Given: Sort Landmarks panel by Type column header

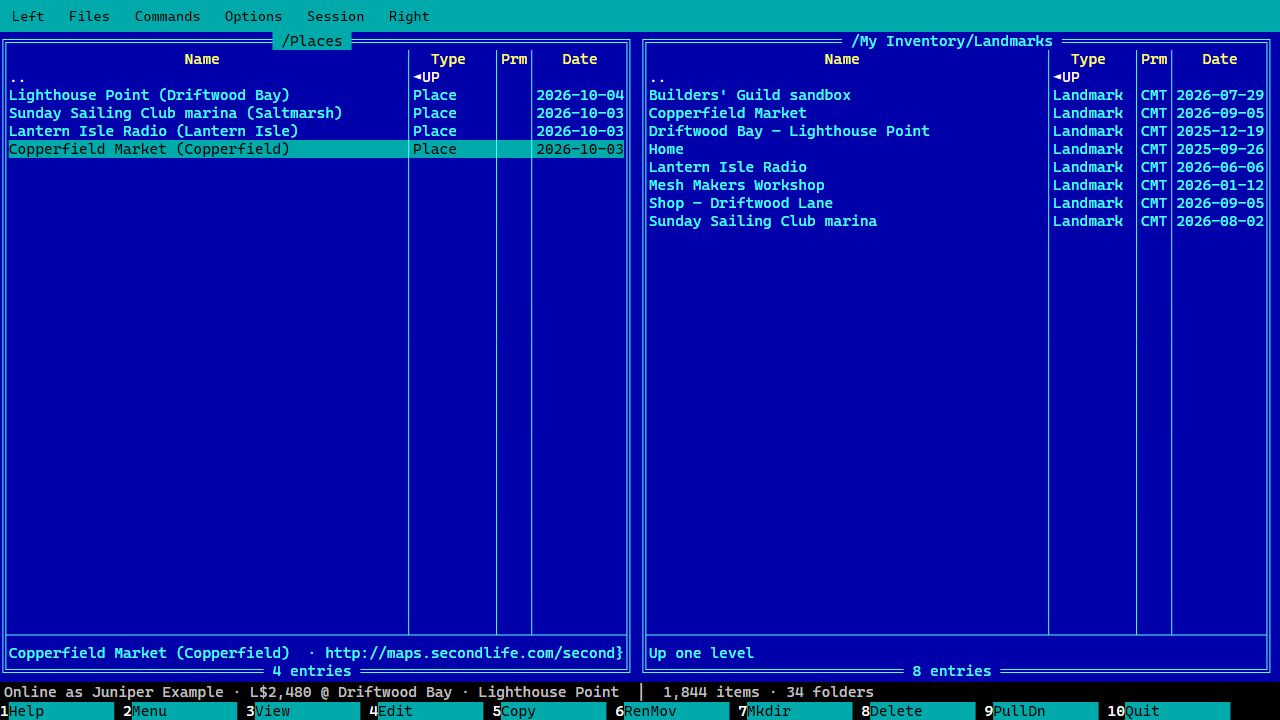Looking at the screenshot, I should click(1088, 59).
